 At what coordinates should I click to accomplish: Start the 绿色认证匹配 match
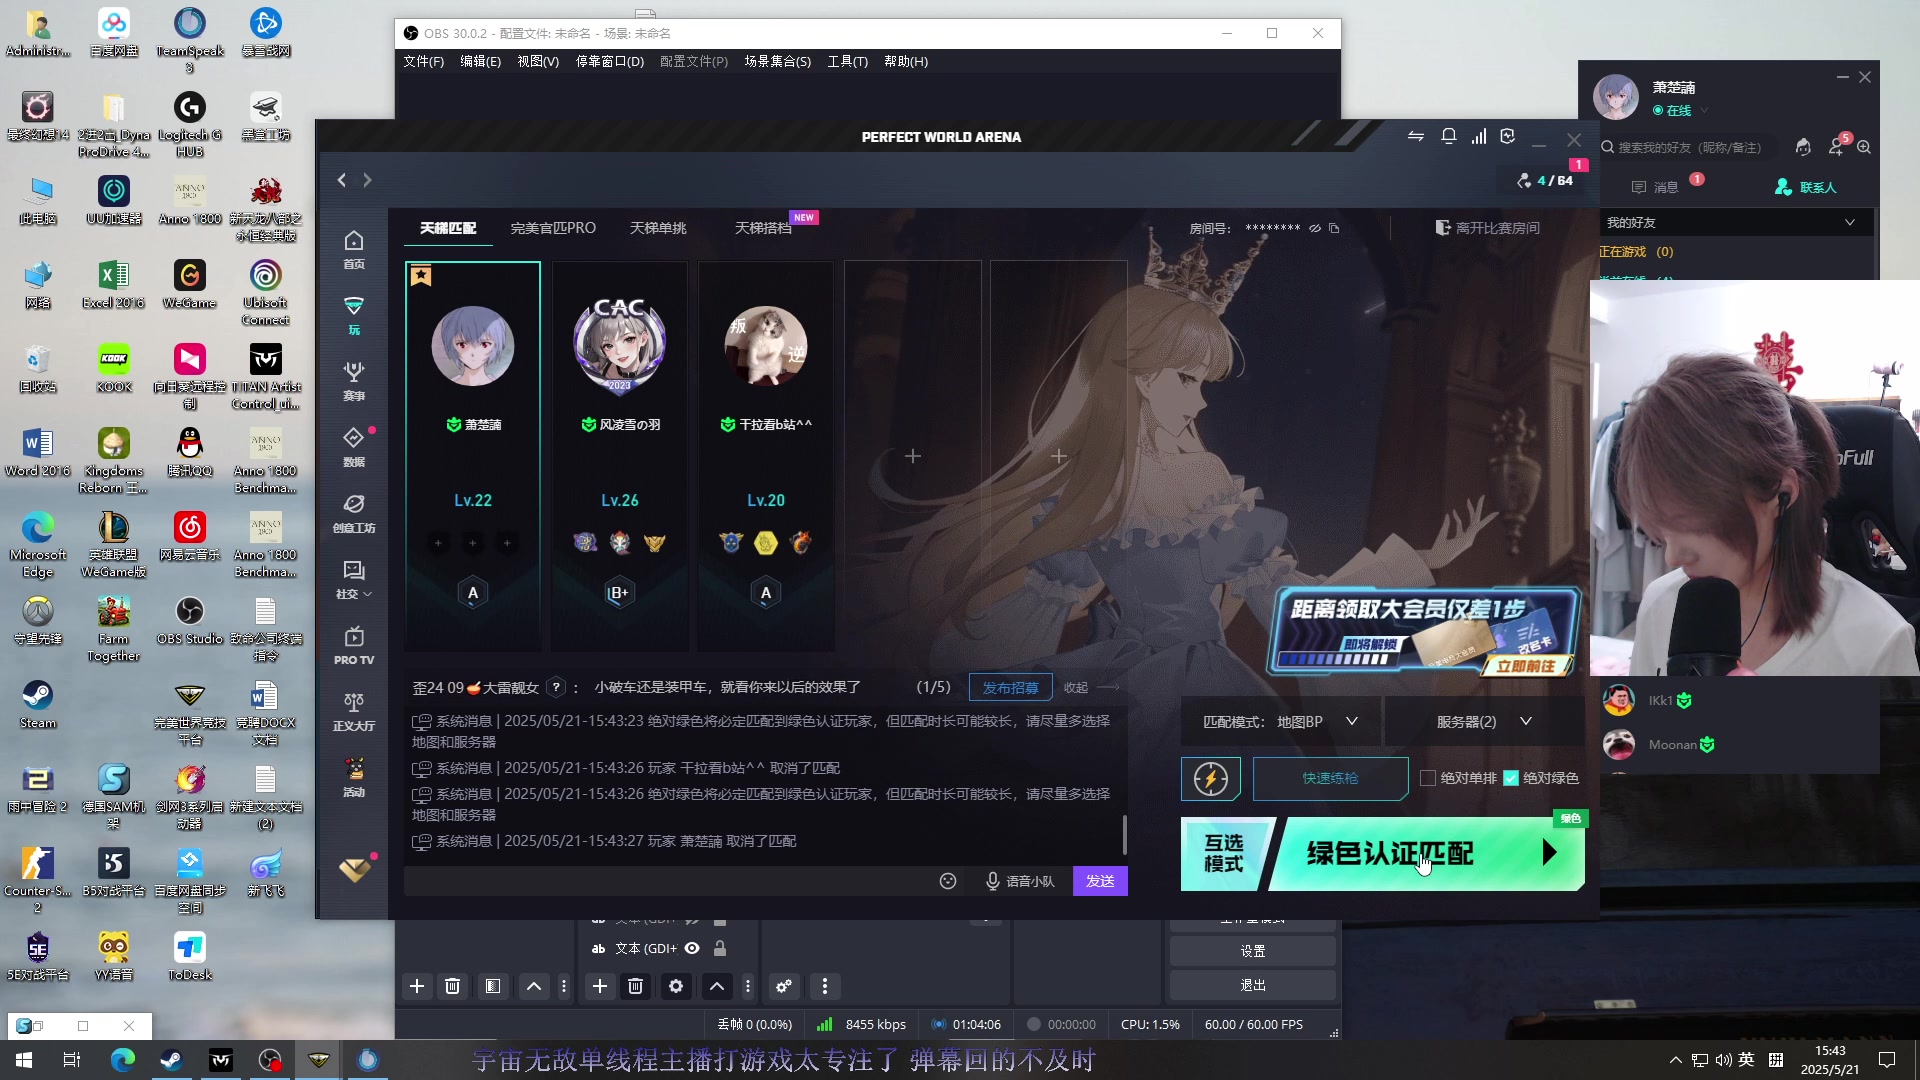tap(1428, 853)
